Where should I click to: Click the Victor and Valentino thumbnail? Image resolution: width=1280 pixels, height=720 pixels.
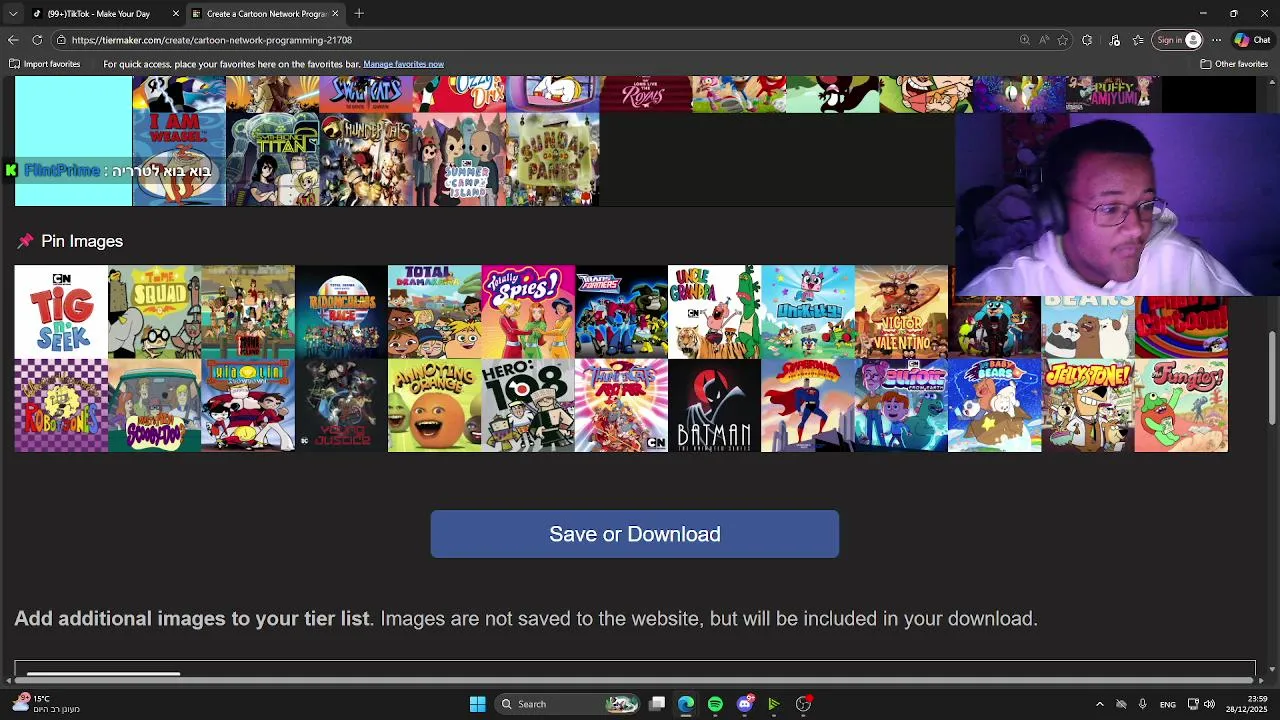point(901,311)
